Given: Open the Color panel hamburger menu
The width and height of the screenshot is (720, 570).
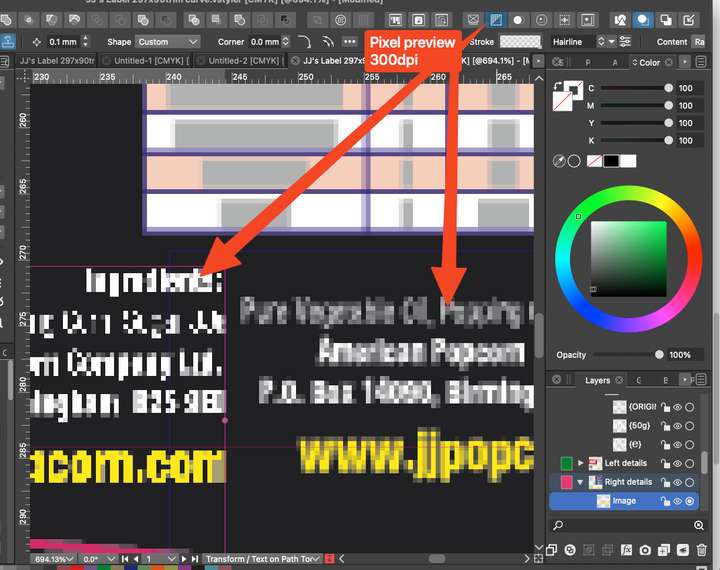Looking at the screenshot, I should tap(701, 62).
